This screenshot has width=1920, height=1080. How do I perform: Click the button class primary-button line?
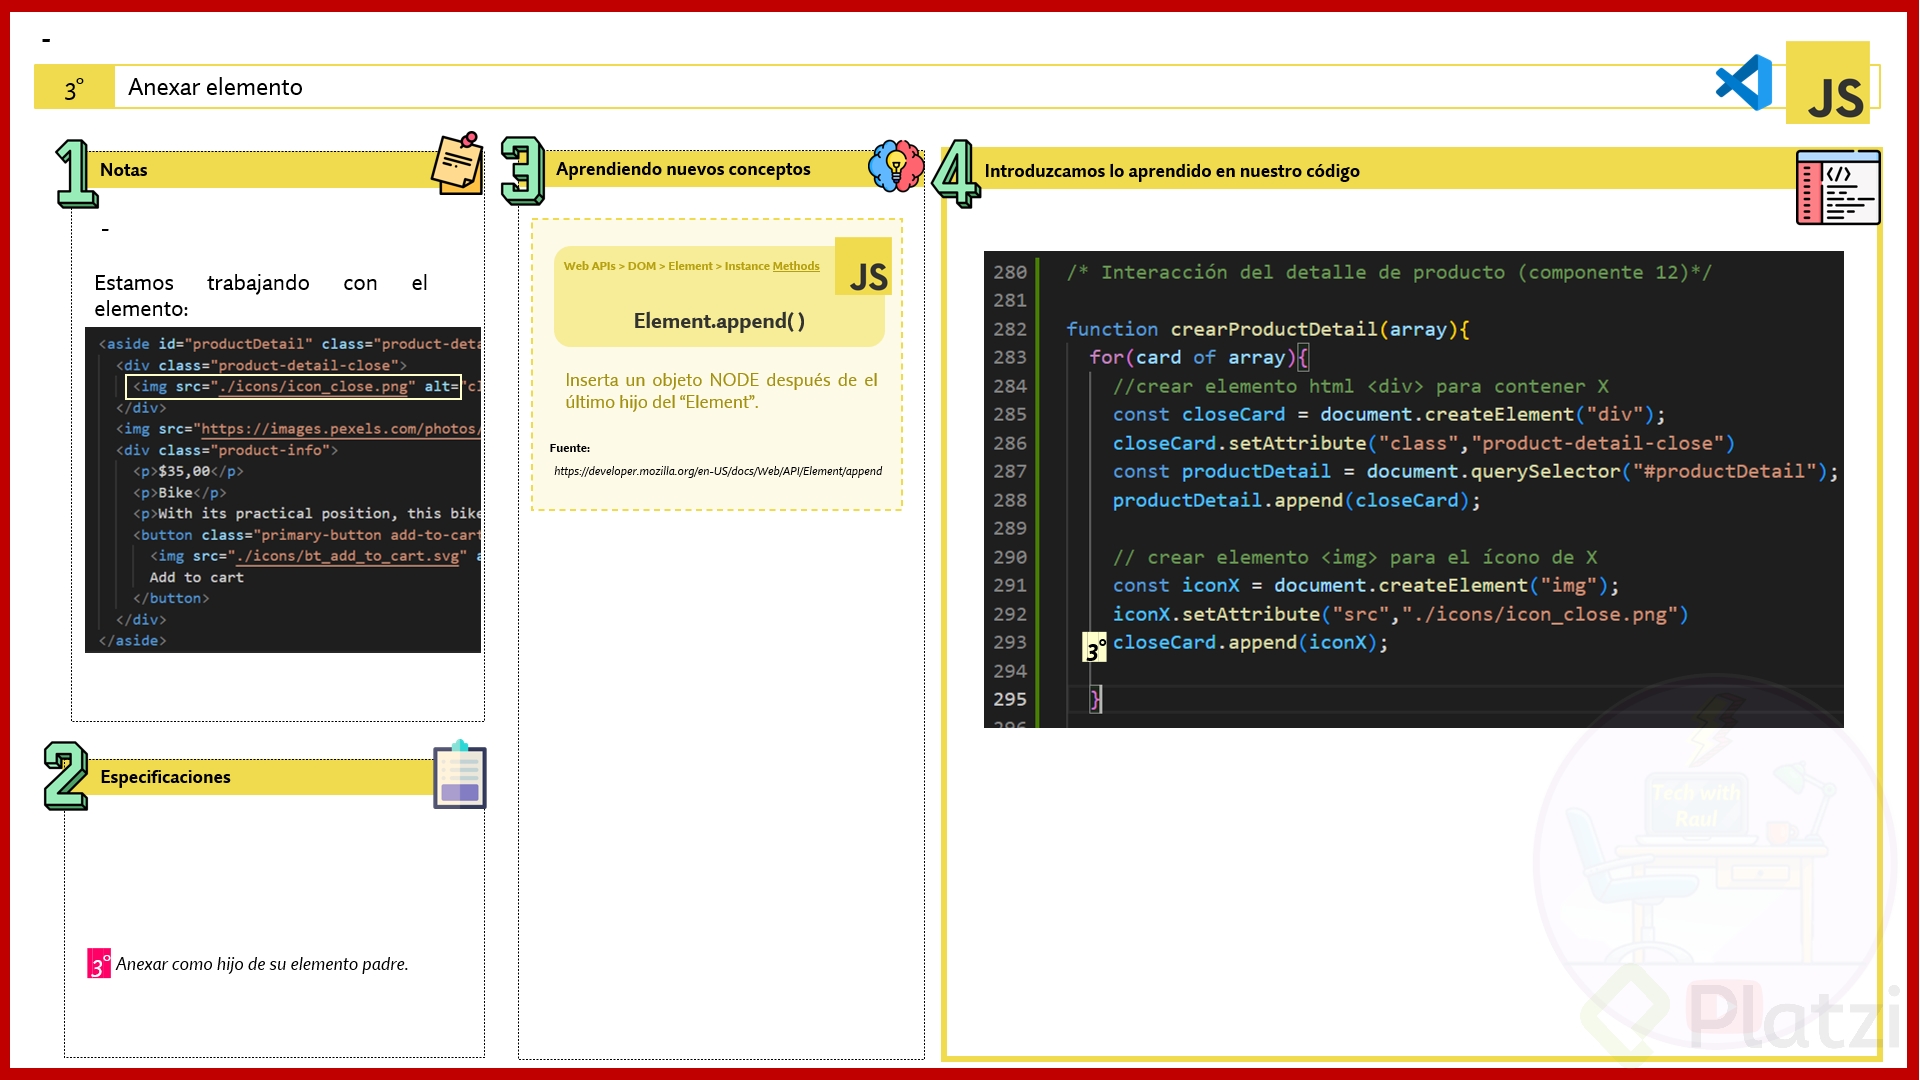click(x=307, y=535)
